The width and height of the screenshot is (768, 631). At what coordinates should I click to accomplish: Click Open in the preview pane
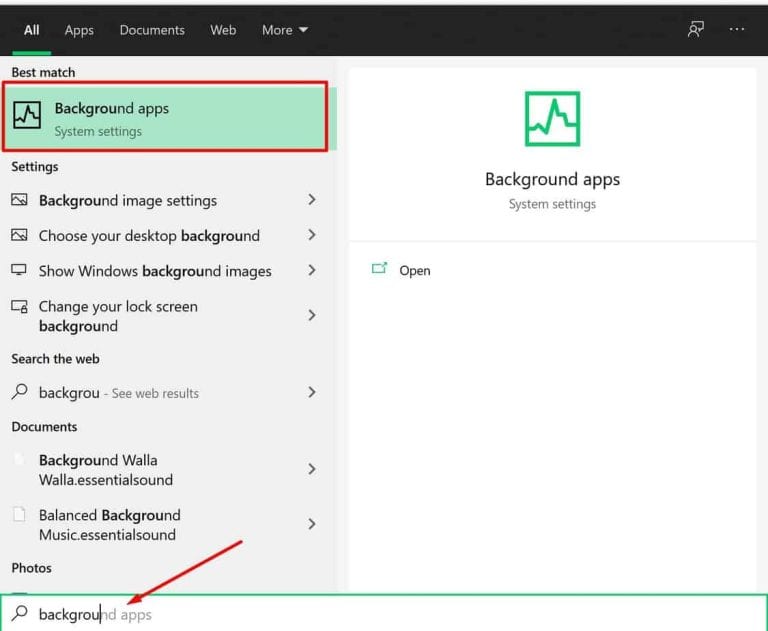(x=414, y=270)
